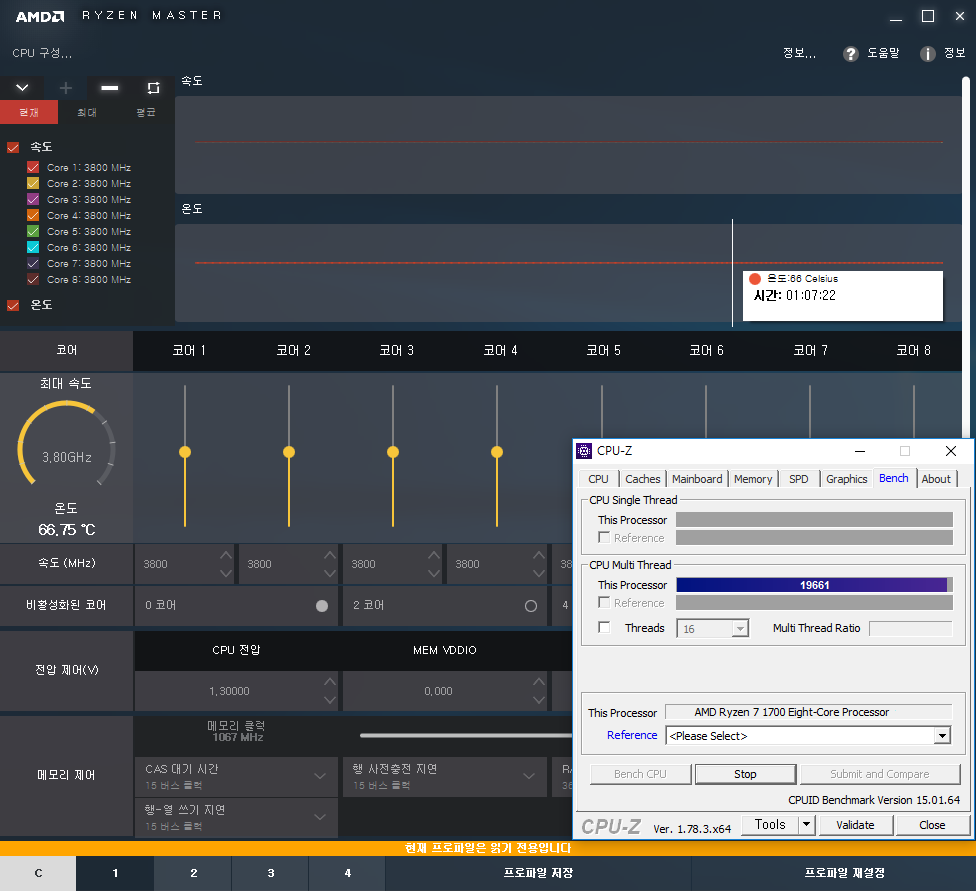Switch to the 최대 graph tab

(x=87, y=113)
